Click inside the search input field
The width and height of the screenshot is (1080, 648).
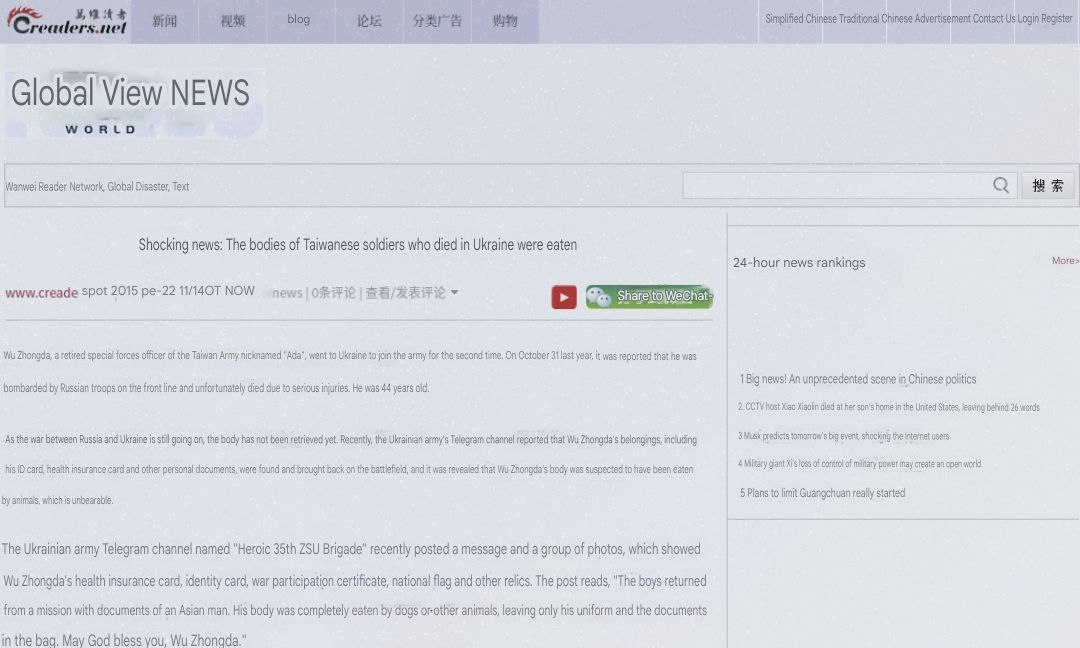tap(835, 185)
